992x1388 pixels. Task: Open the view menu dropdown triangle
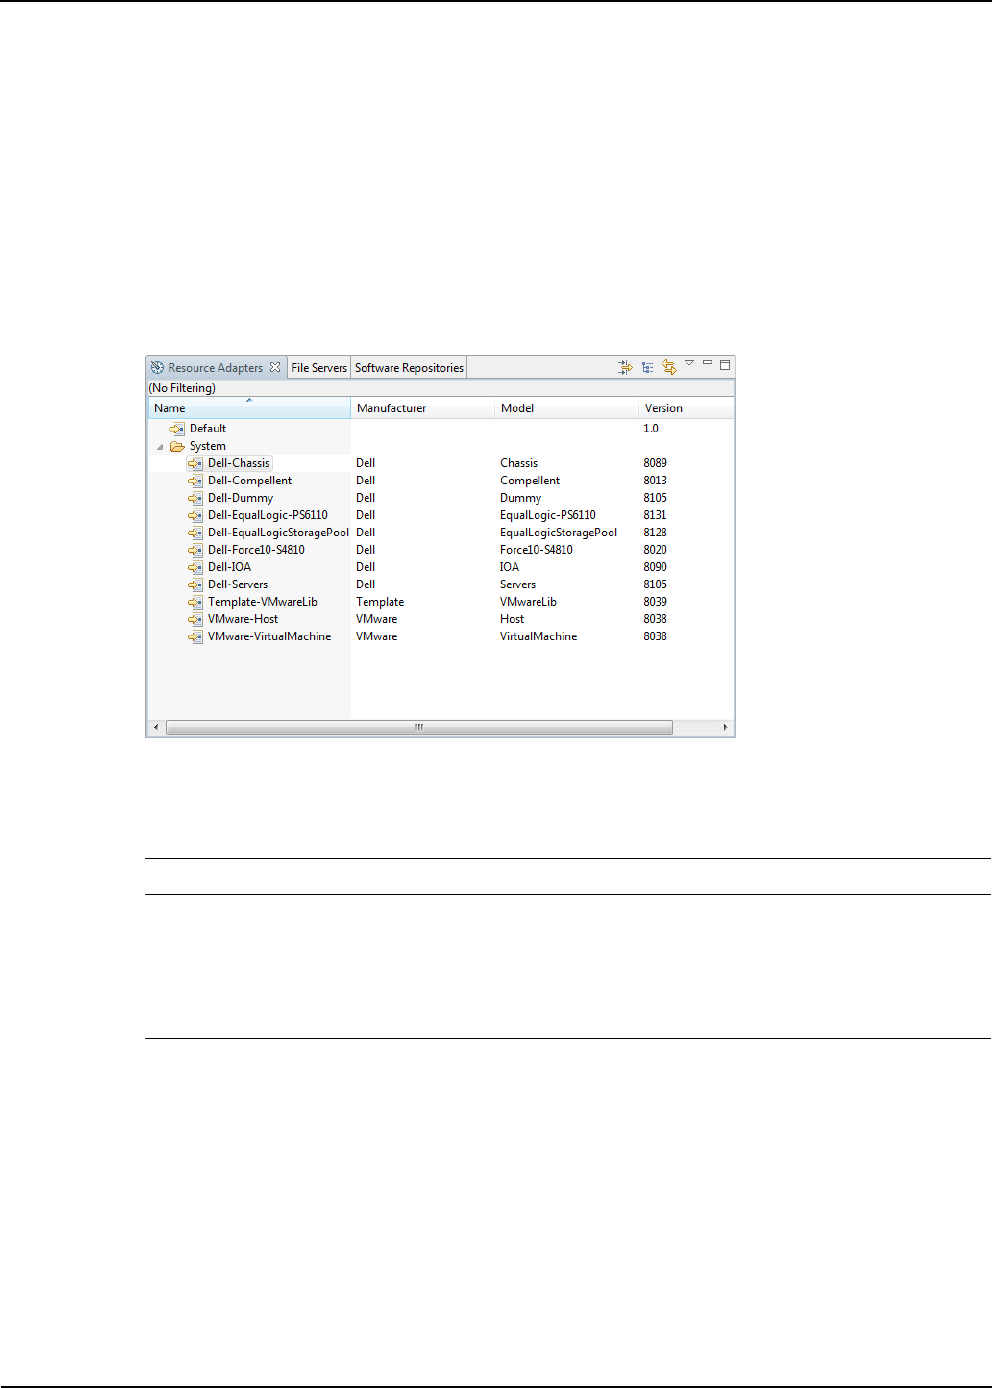689,363
